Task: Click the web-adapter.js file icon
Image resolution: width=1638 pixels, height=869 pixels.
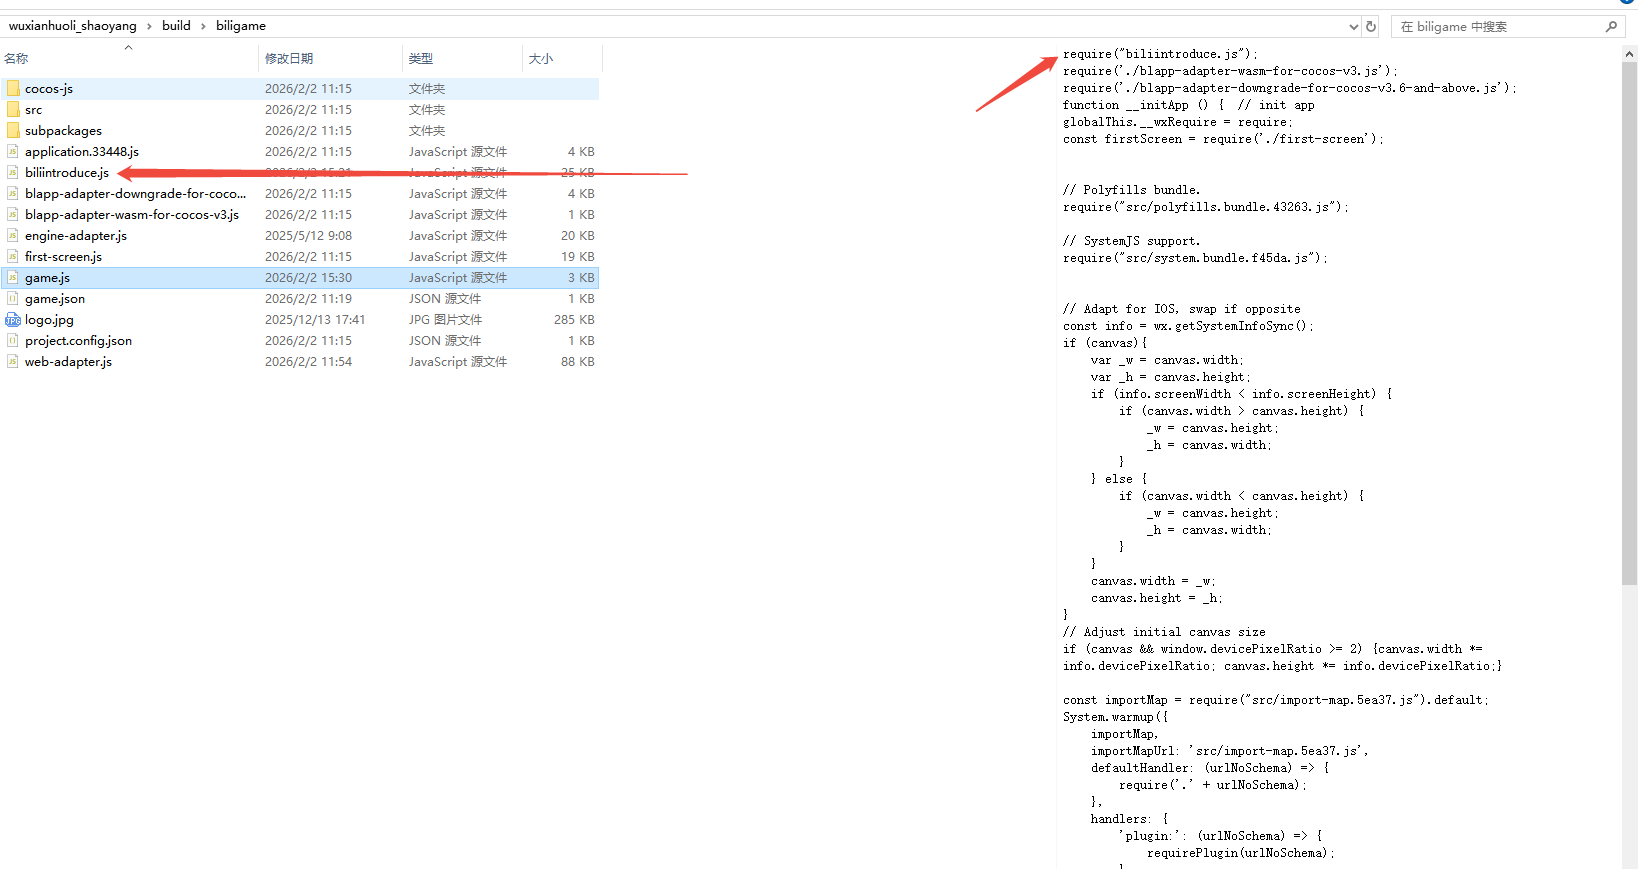Action: (x=13, y=362)
